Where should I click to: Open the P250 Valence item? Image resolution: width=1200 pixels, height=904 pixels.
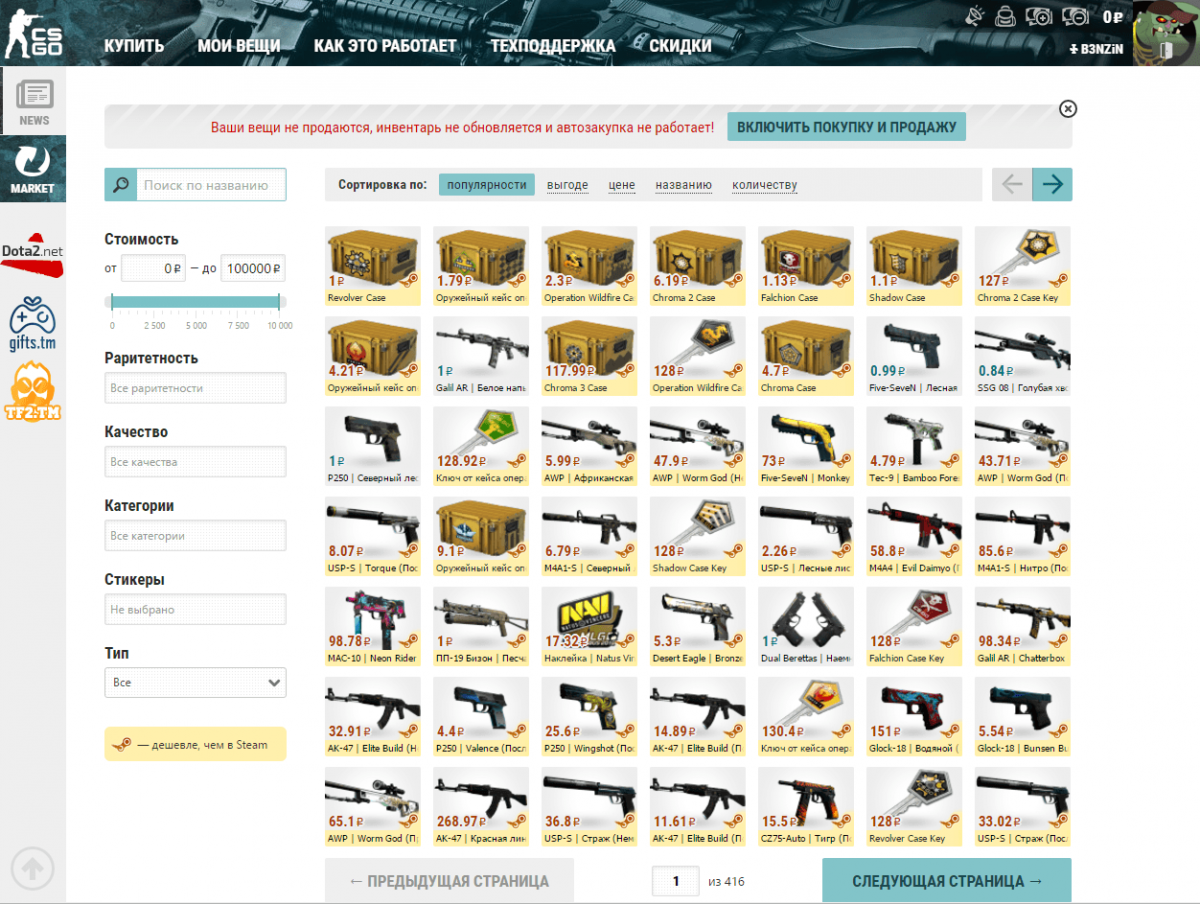pos(481,716)
